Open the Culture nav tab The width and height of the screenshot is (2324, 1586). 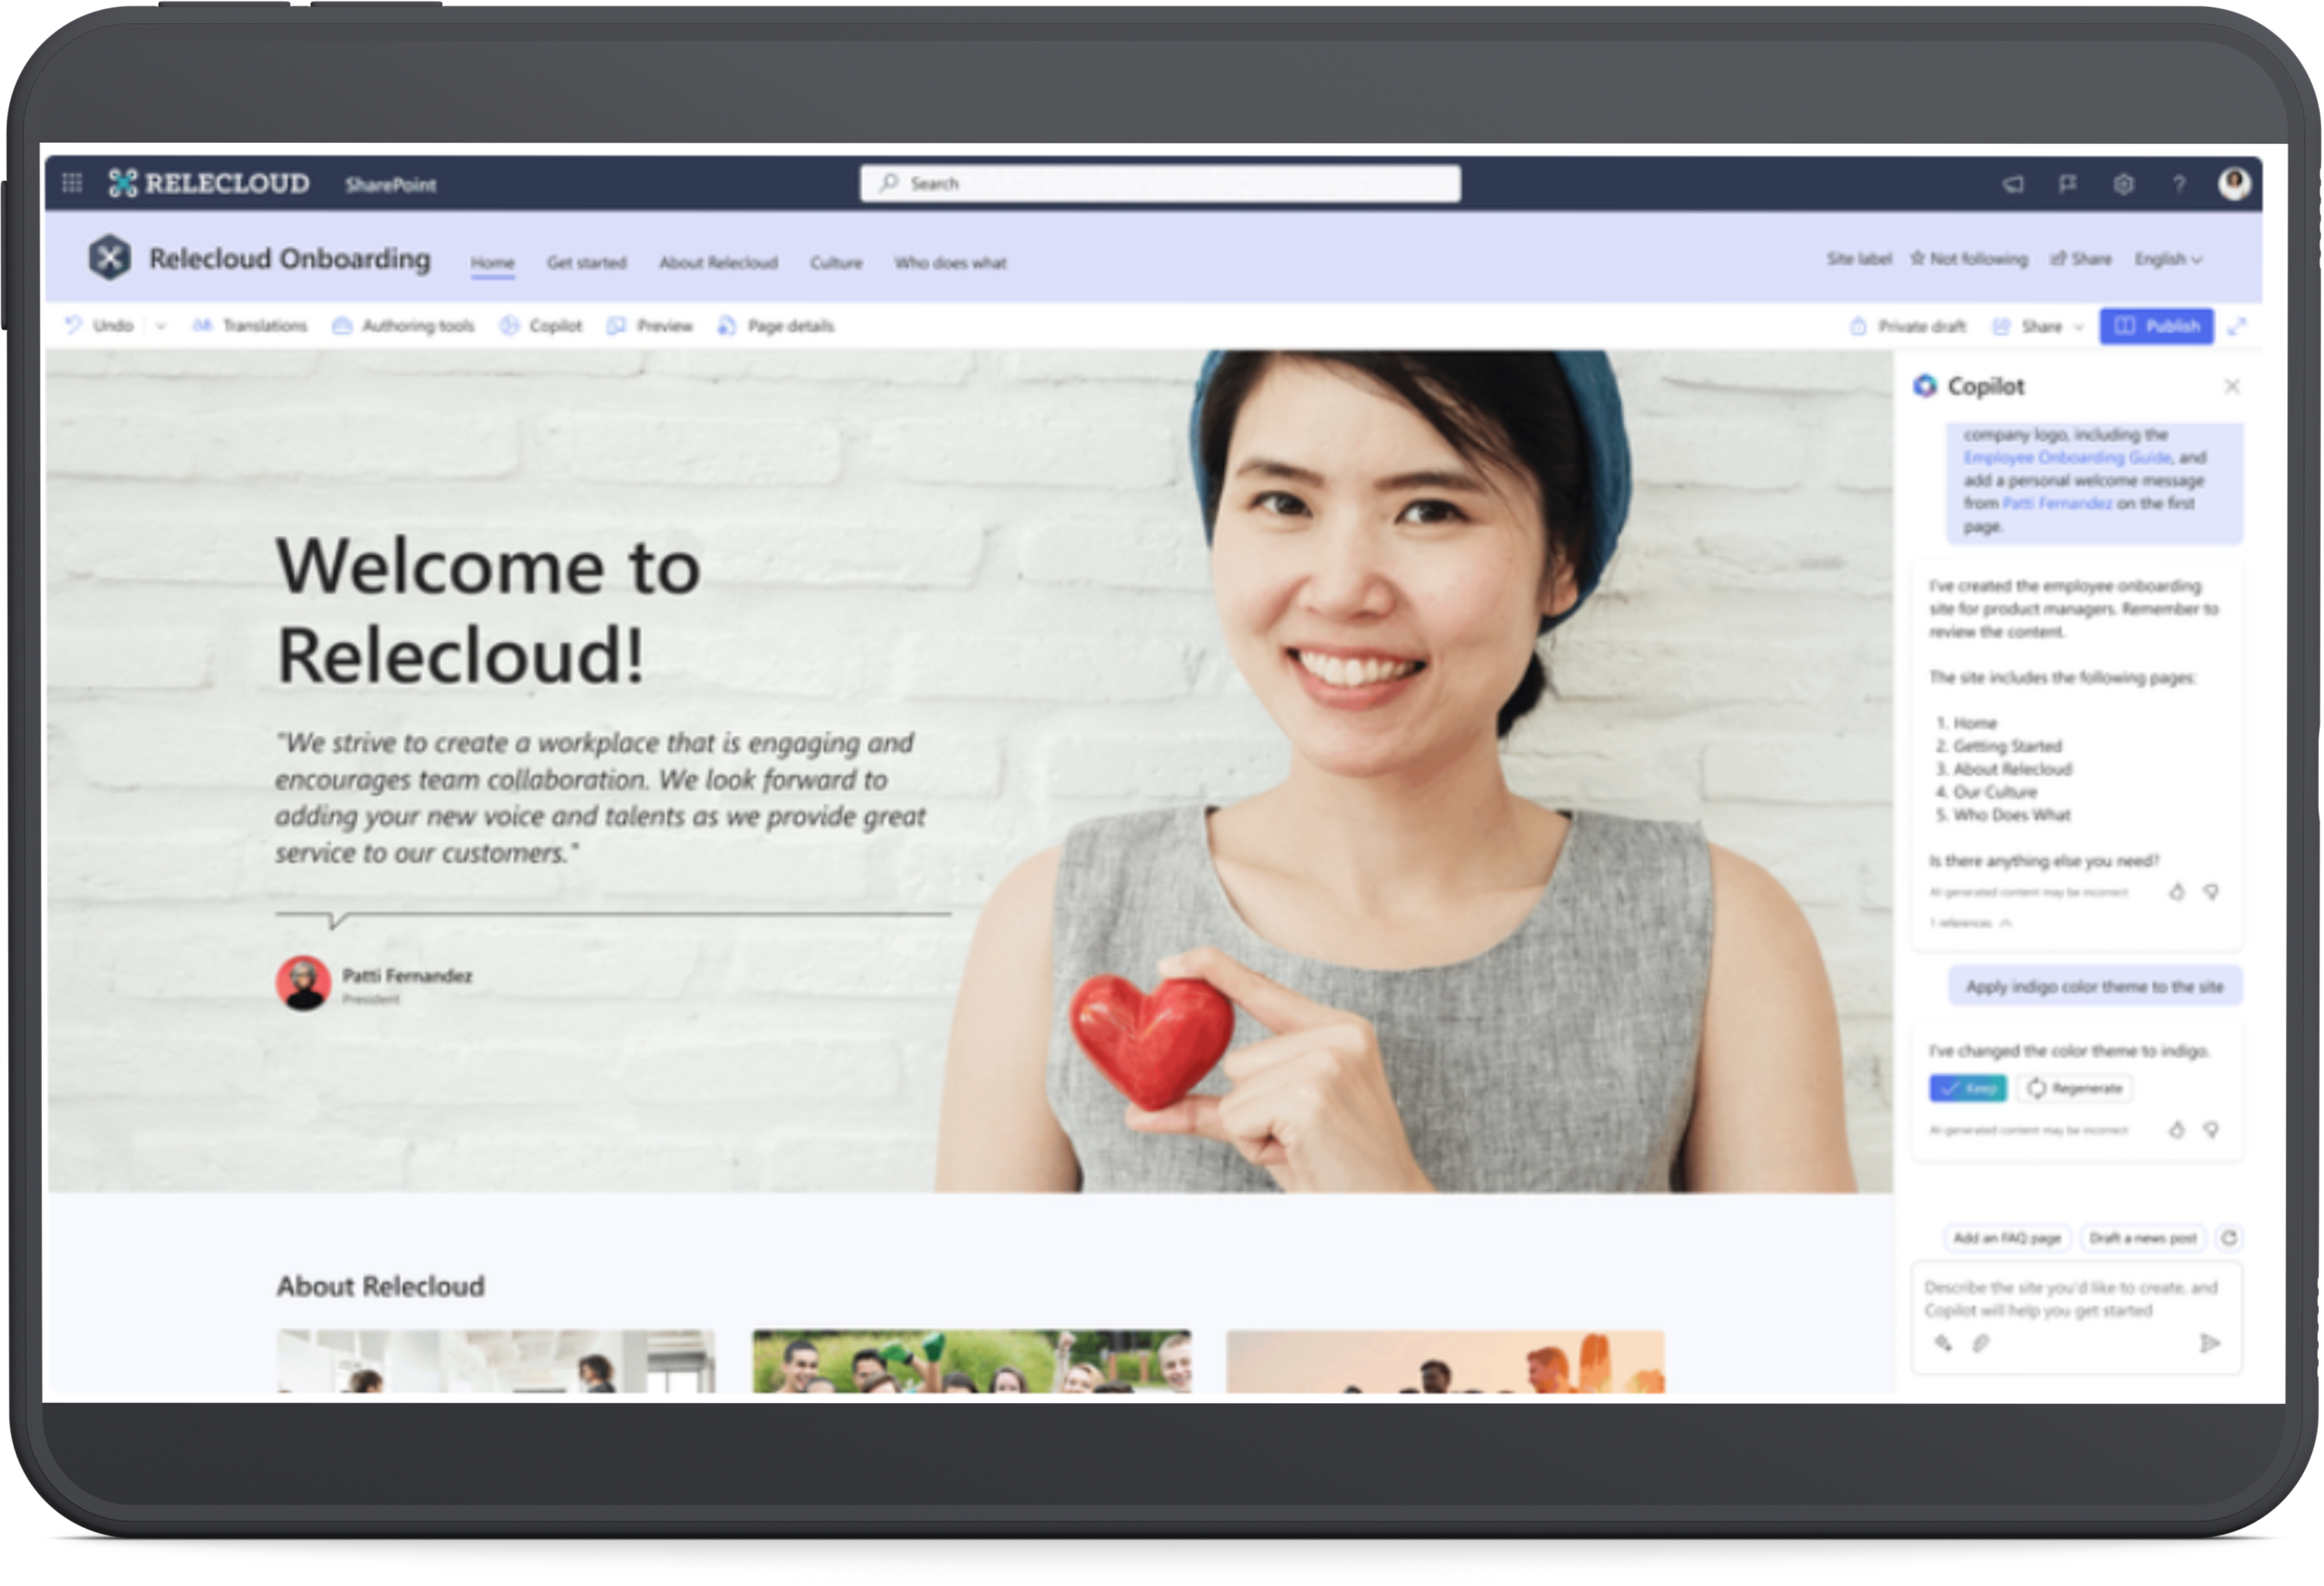coord(836,262)
